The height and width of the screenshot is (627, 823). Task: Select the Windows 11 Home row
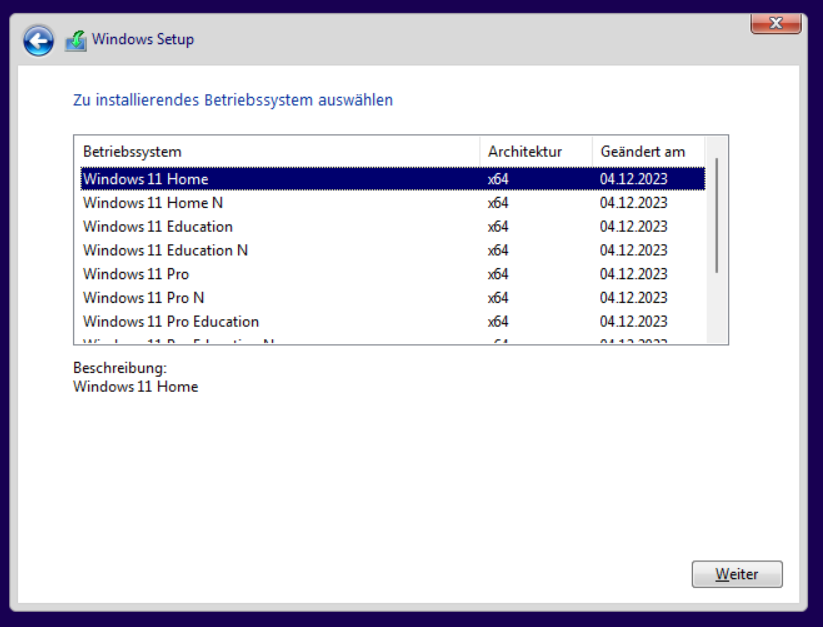pyautogui.click(x=393, y=179)
